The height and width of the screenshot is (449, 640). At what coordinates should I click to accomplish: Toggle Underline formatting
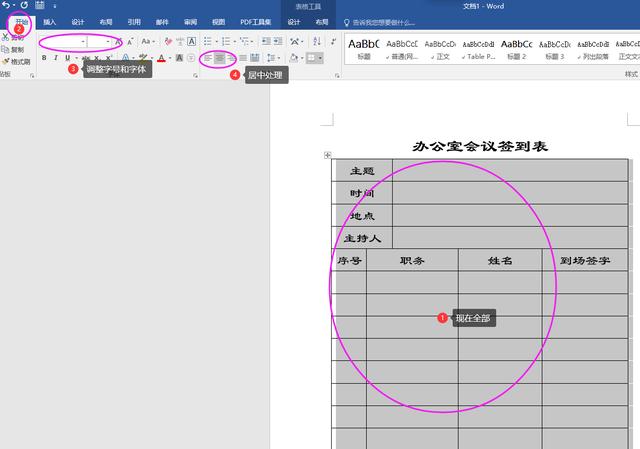[x=68, y=58]
